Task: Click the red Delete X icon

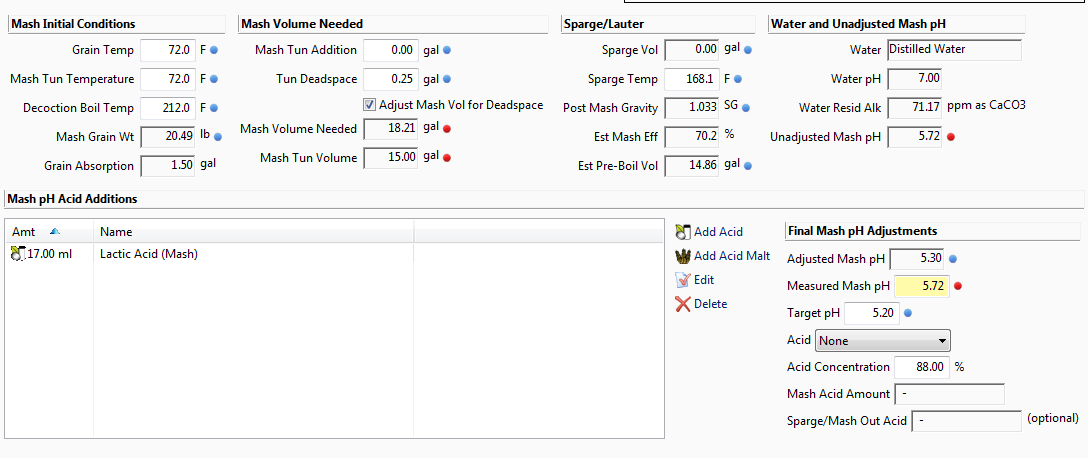Action: click(x=683, y=304)
